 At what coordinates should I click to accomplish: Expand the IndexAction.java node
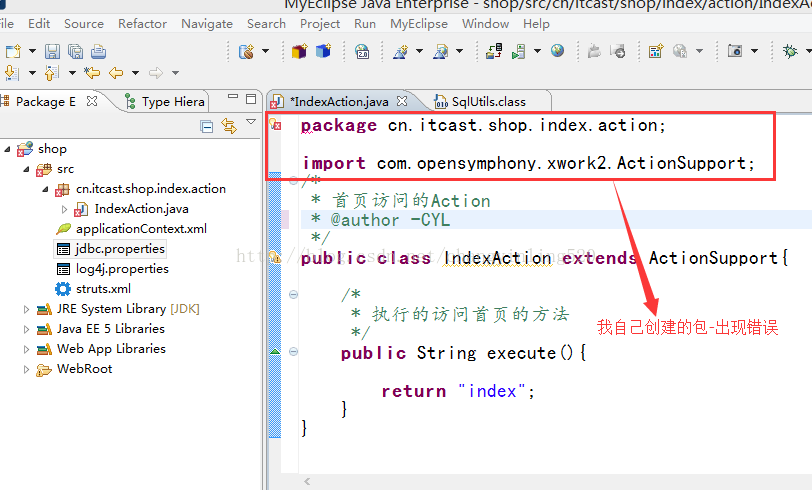pyautogui.click(x=65, y=209)
